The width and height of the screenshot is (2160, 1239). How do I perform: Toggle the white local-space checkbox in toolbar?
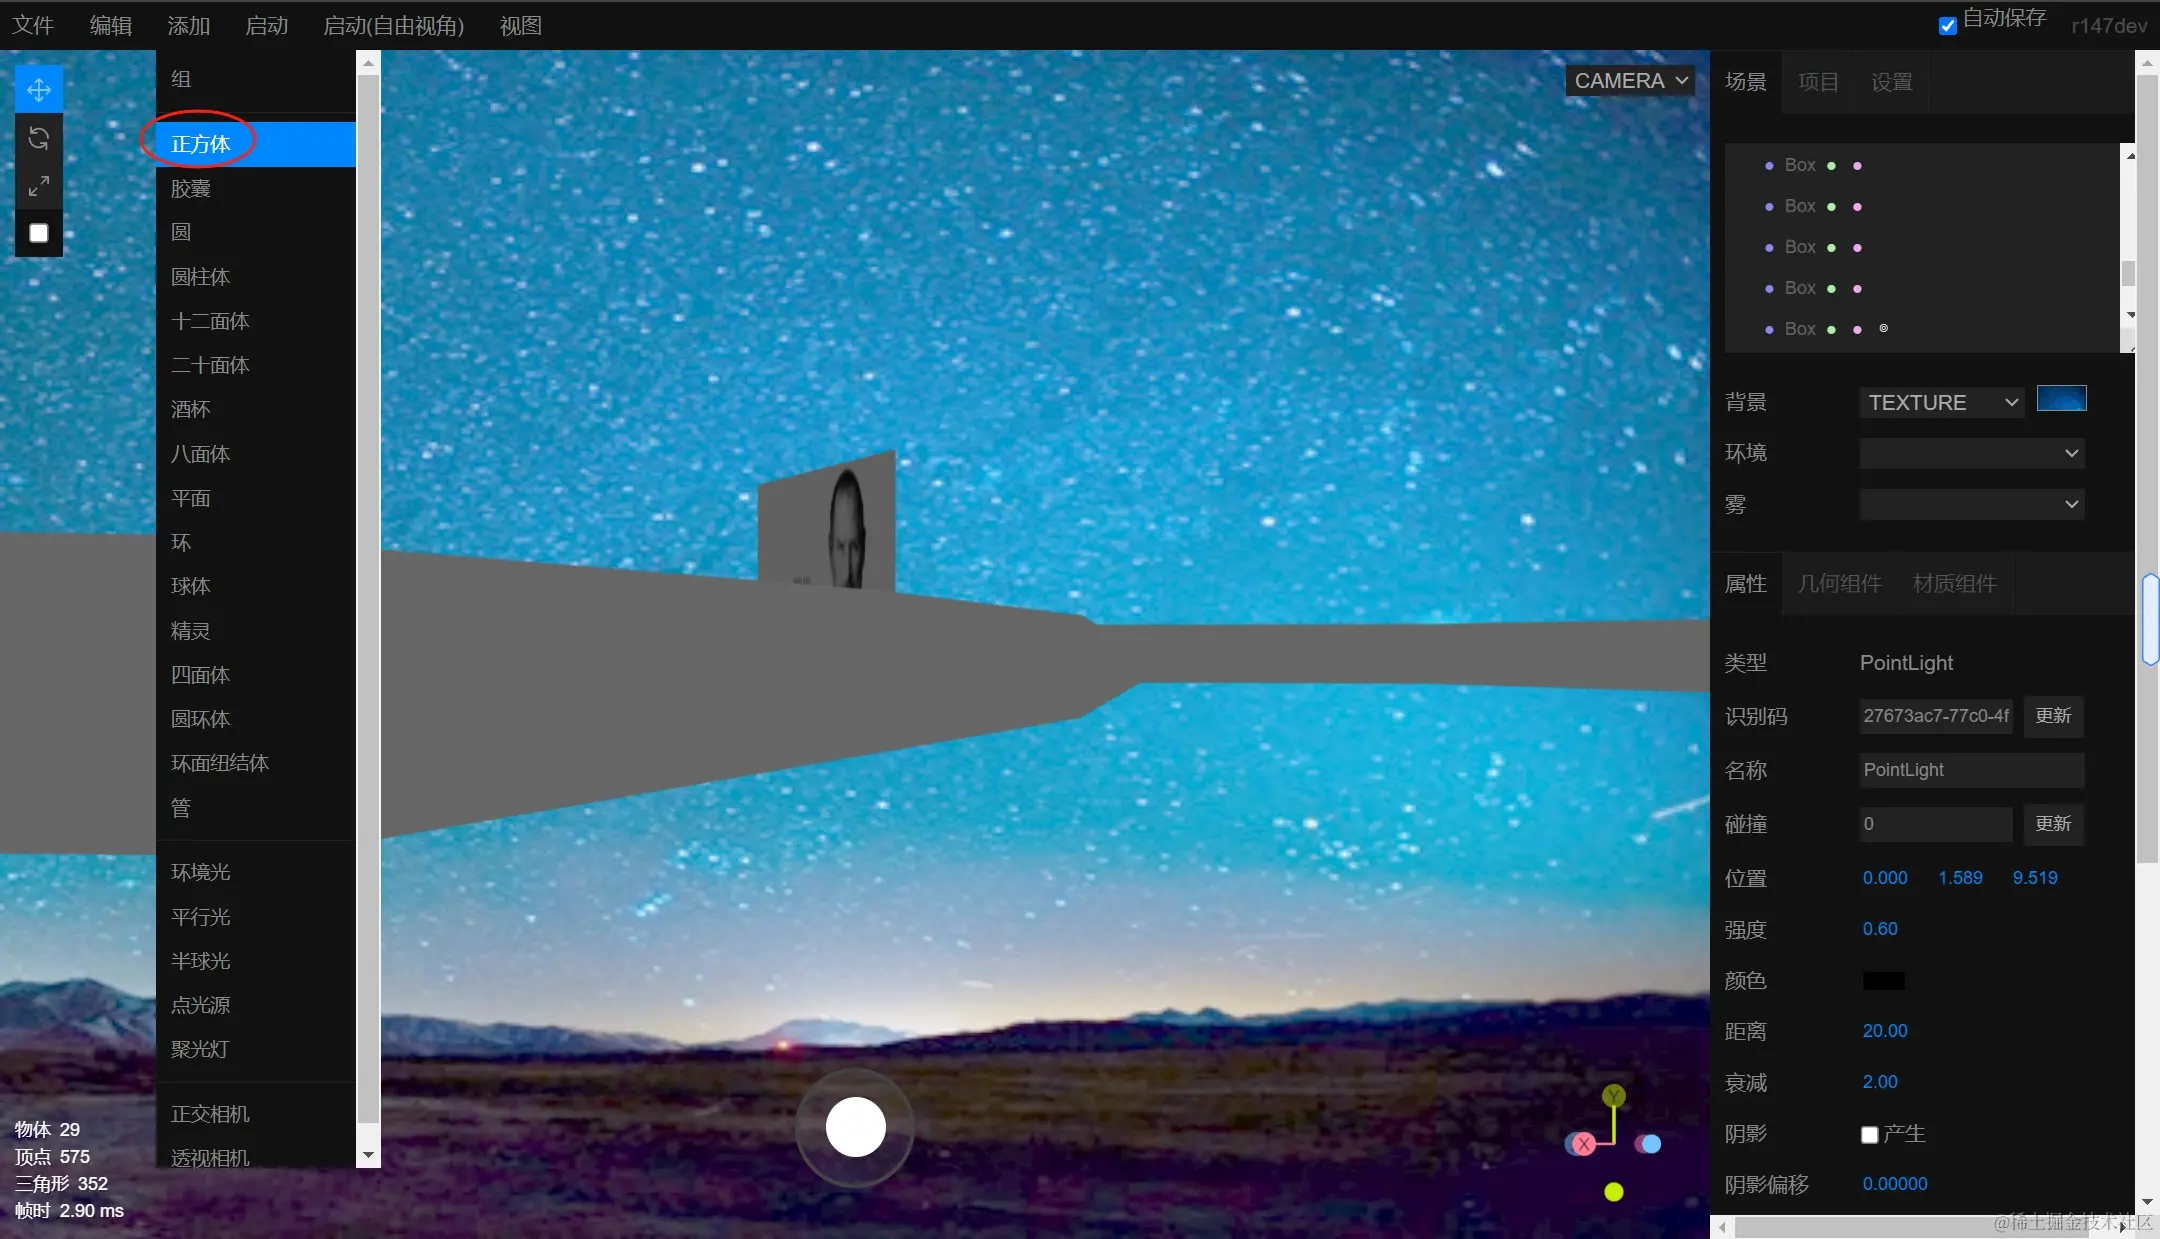(39, 233)
